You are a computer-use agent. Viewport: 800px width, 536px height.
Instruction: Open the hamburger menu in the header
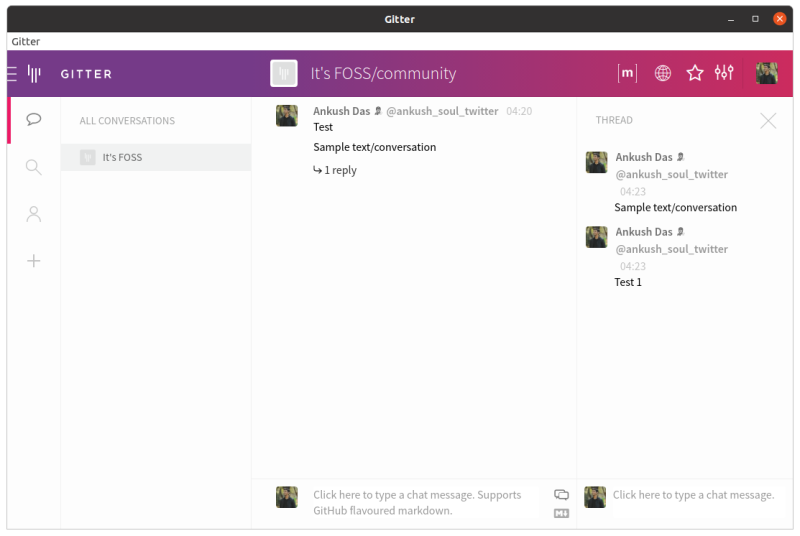[11, 74]
